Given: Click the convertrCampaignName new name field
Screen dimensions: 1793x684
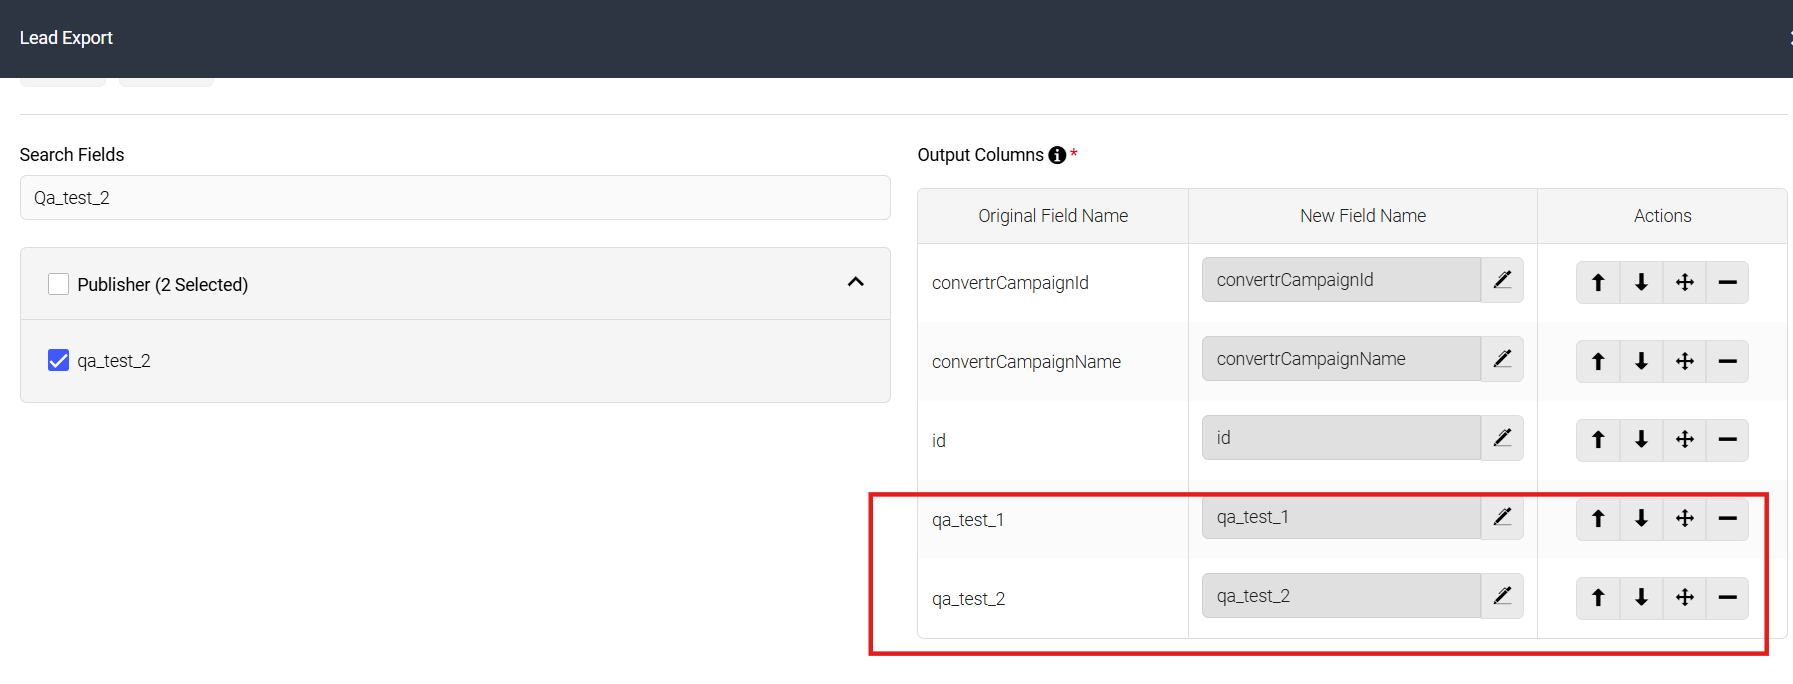Looking at the screenshot, I should coord(1341,359).
